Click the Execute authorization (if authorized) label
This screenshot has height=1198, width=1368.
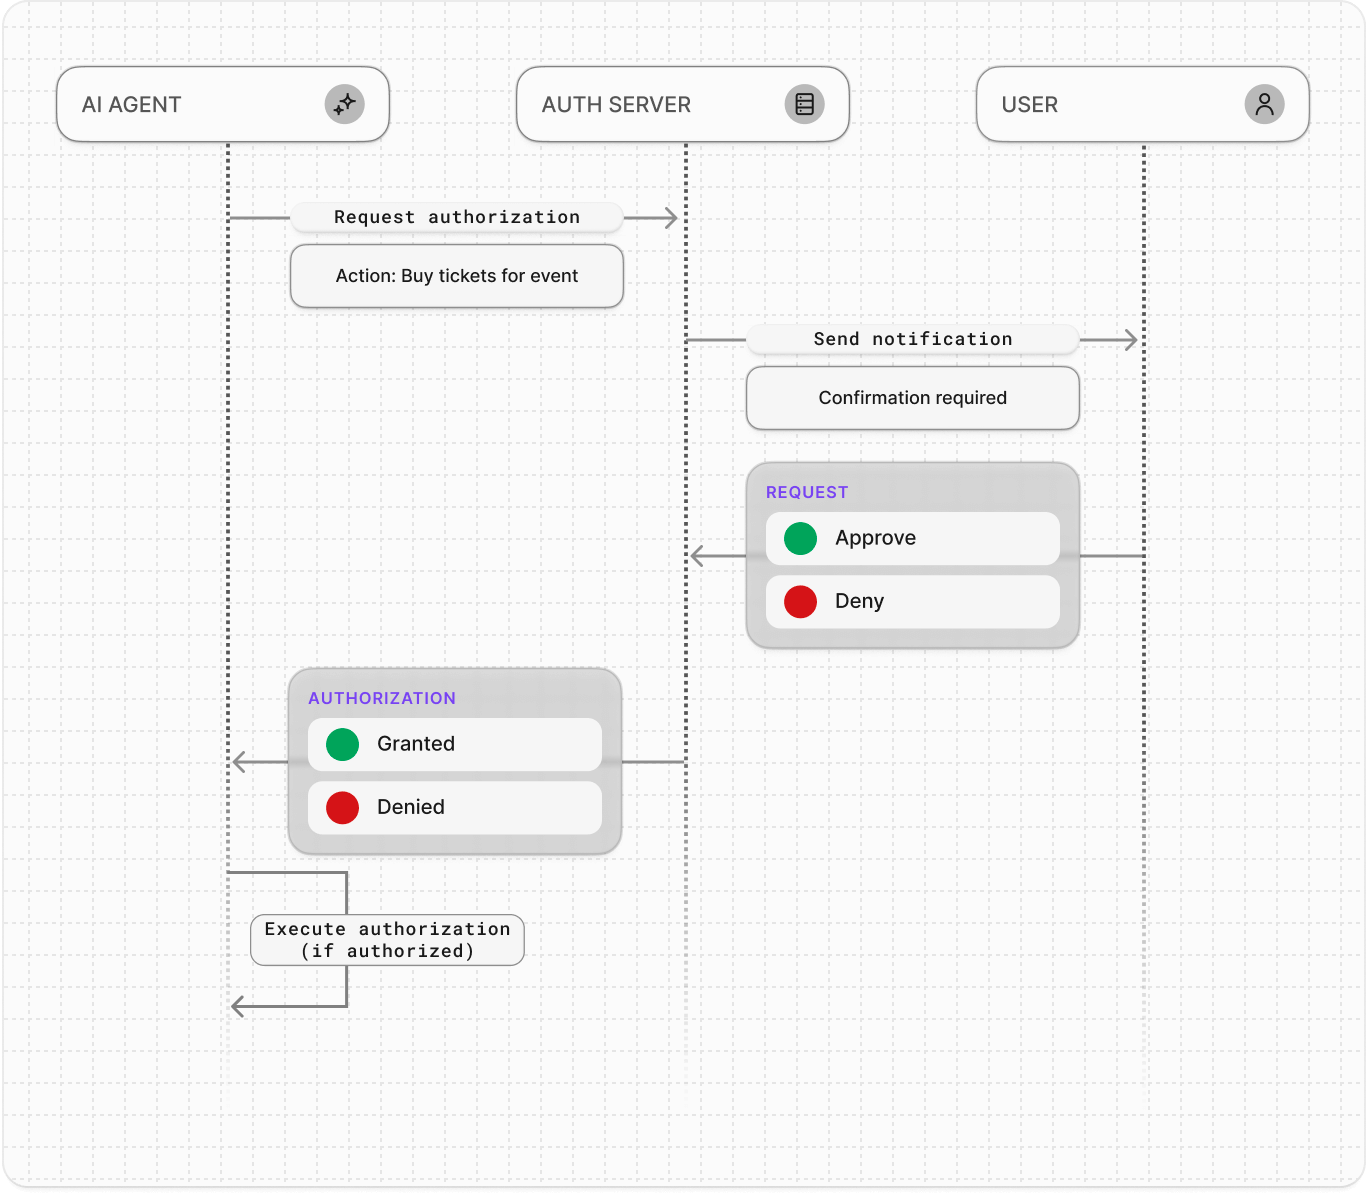[387, 940]
